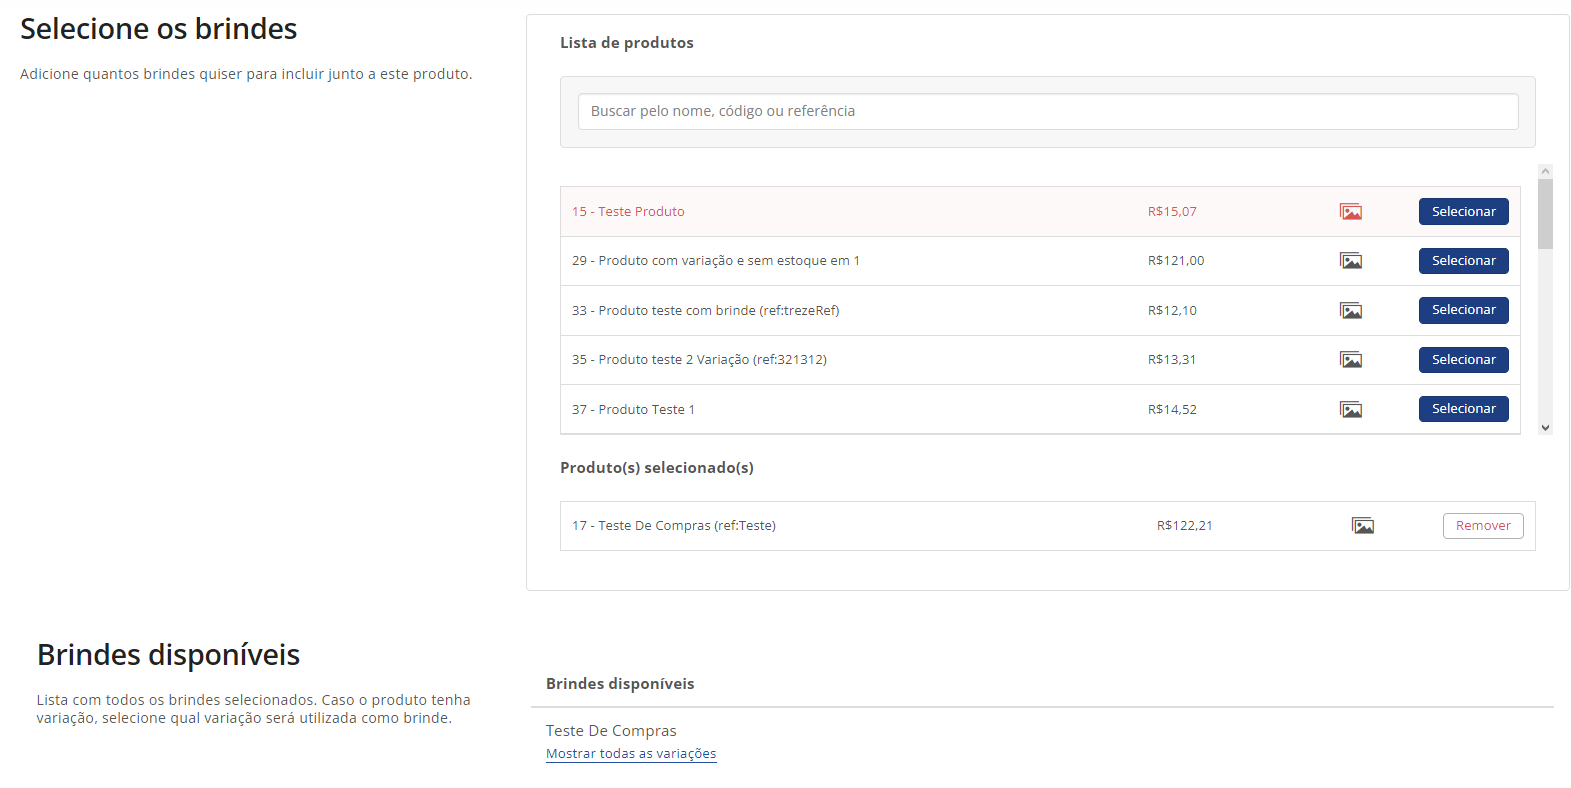Show image icon for Produto teste 2 Variação
This screenshot has height=788, width=1571.
(x=1351, y=360)
